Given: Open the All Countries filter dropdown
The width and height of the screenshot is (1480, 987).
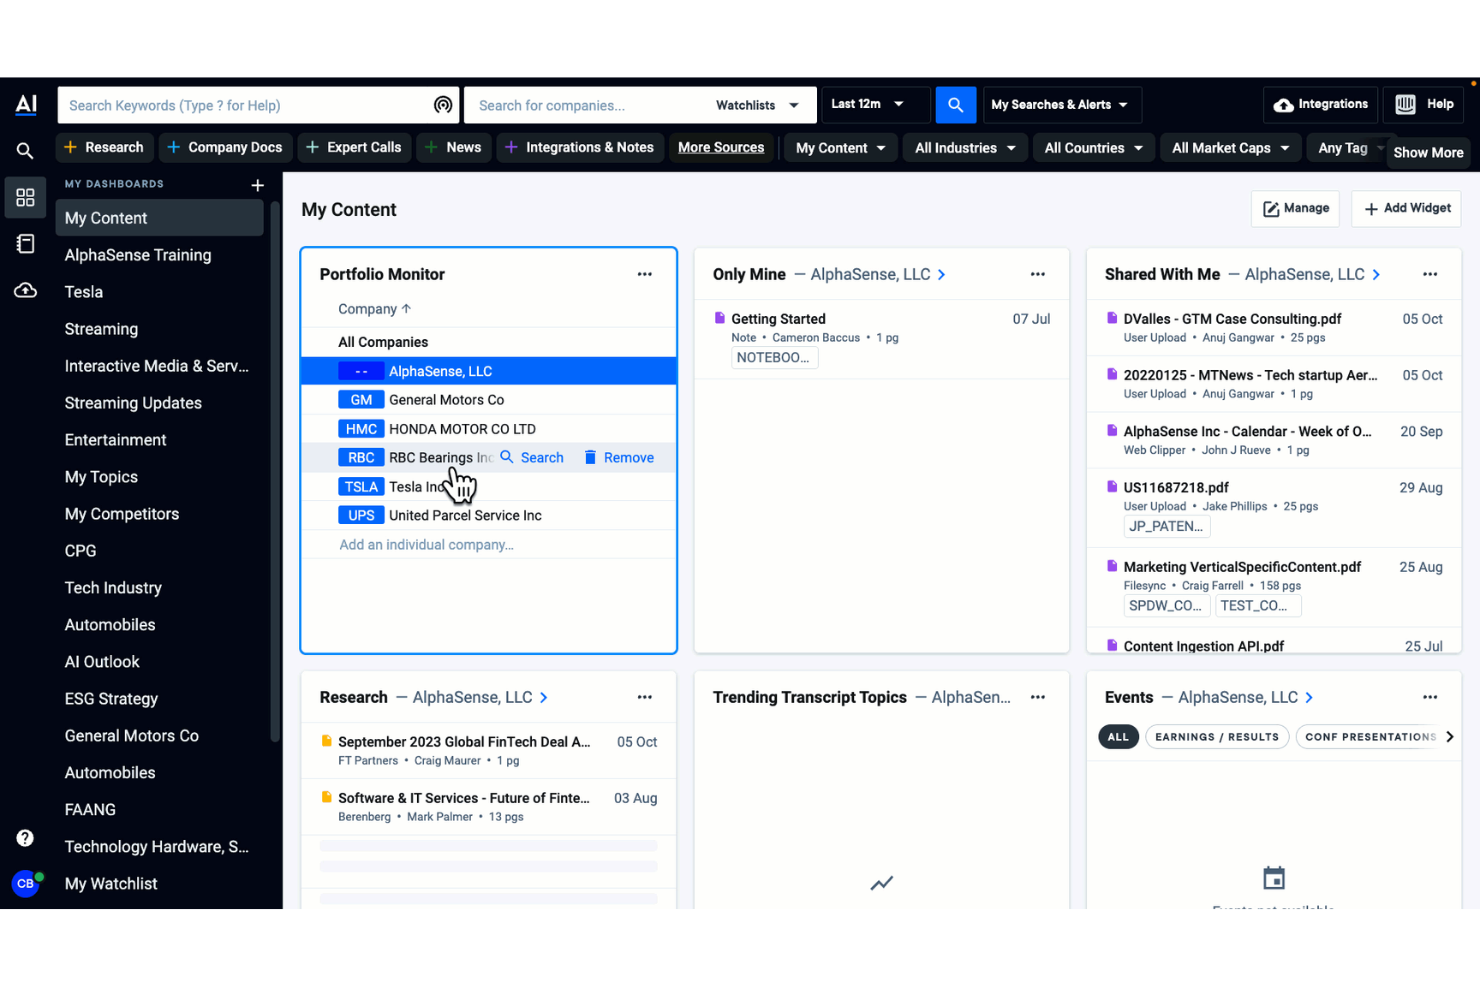Looking at the screenshot, I should tap(1093, 147).
